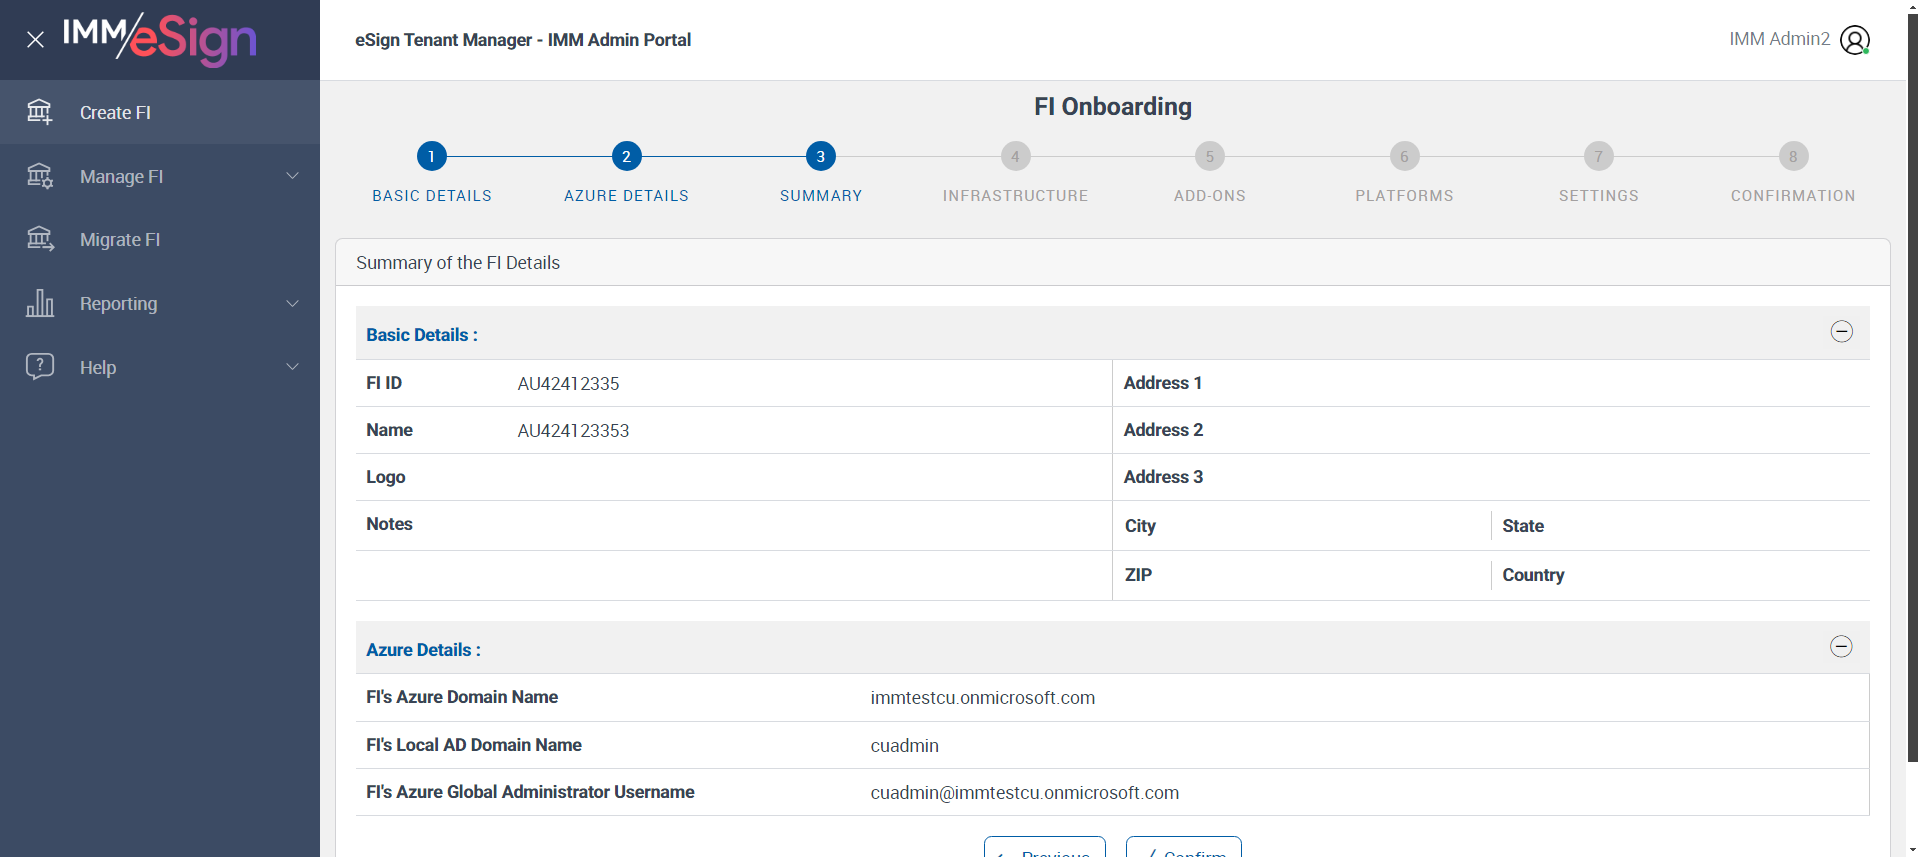Click the eSign Tenant Manager portal title

pyautogui.click(x=523, y=40)
